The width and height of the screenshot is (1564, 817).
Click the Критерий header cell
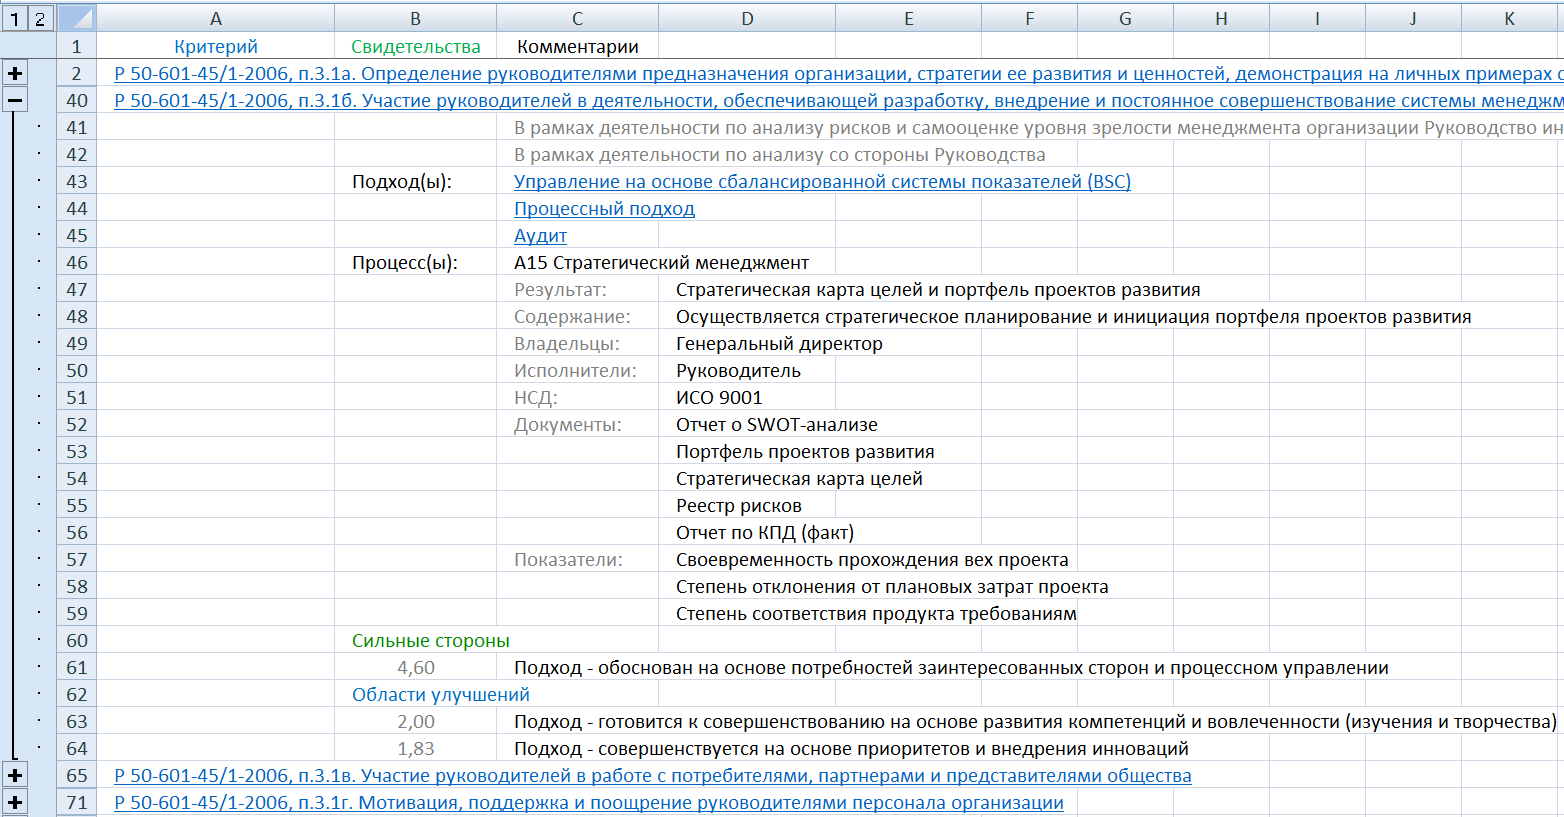tap(215, 47)
